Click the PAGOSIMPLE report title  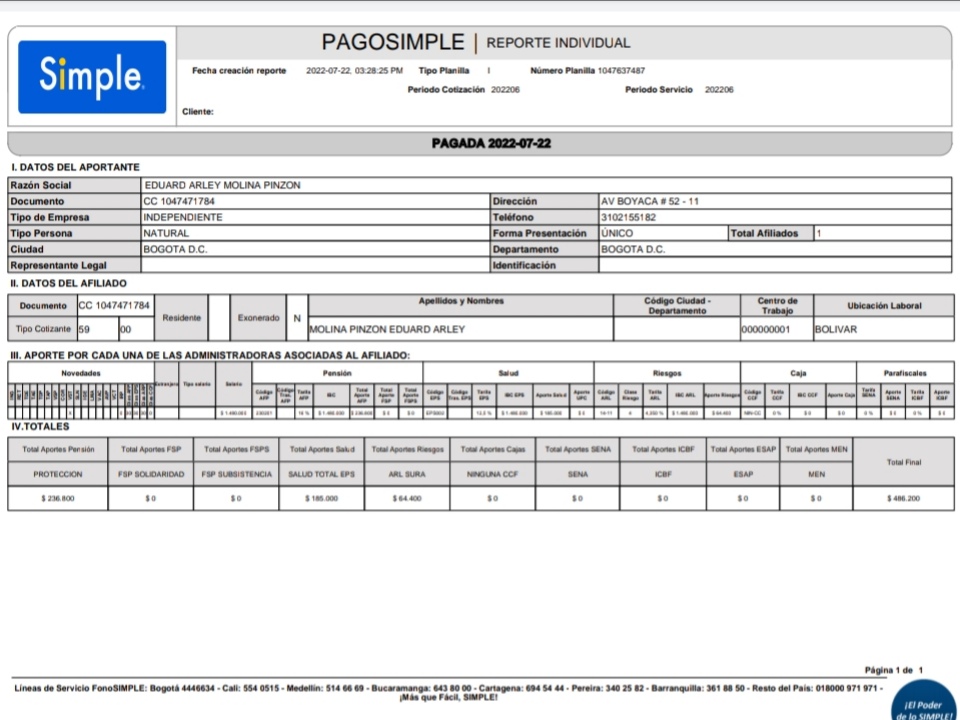393,42
